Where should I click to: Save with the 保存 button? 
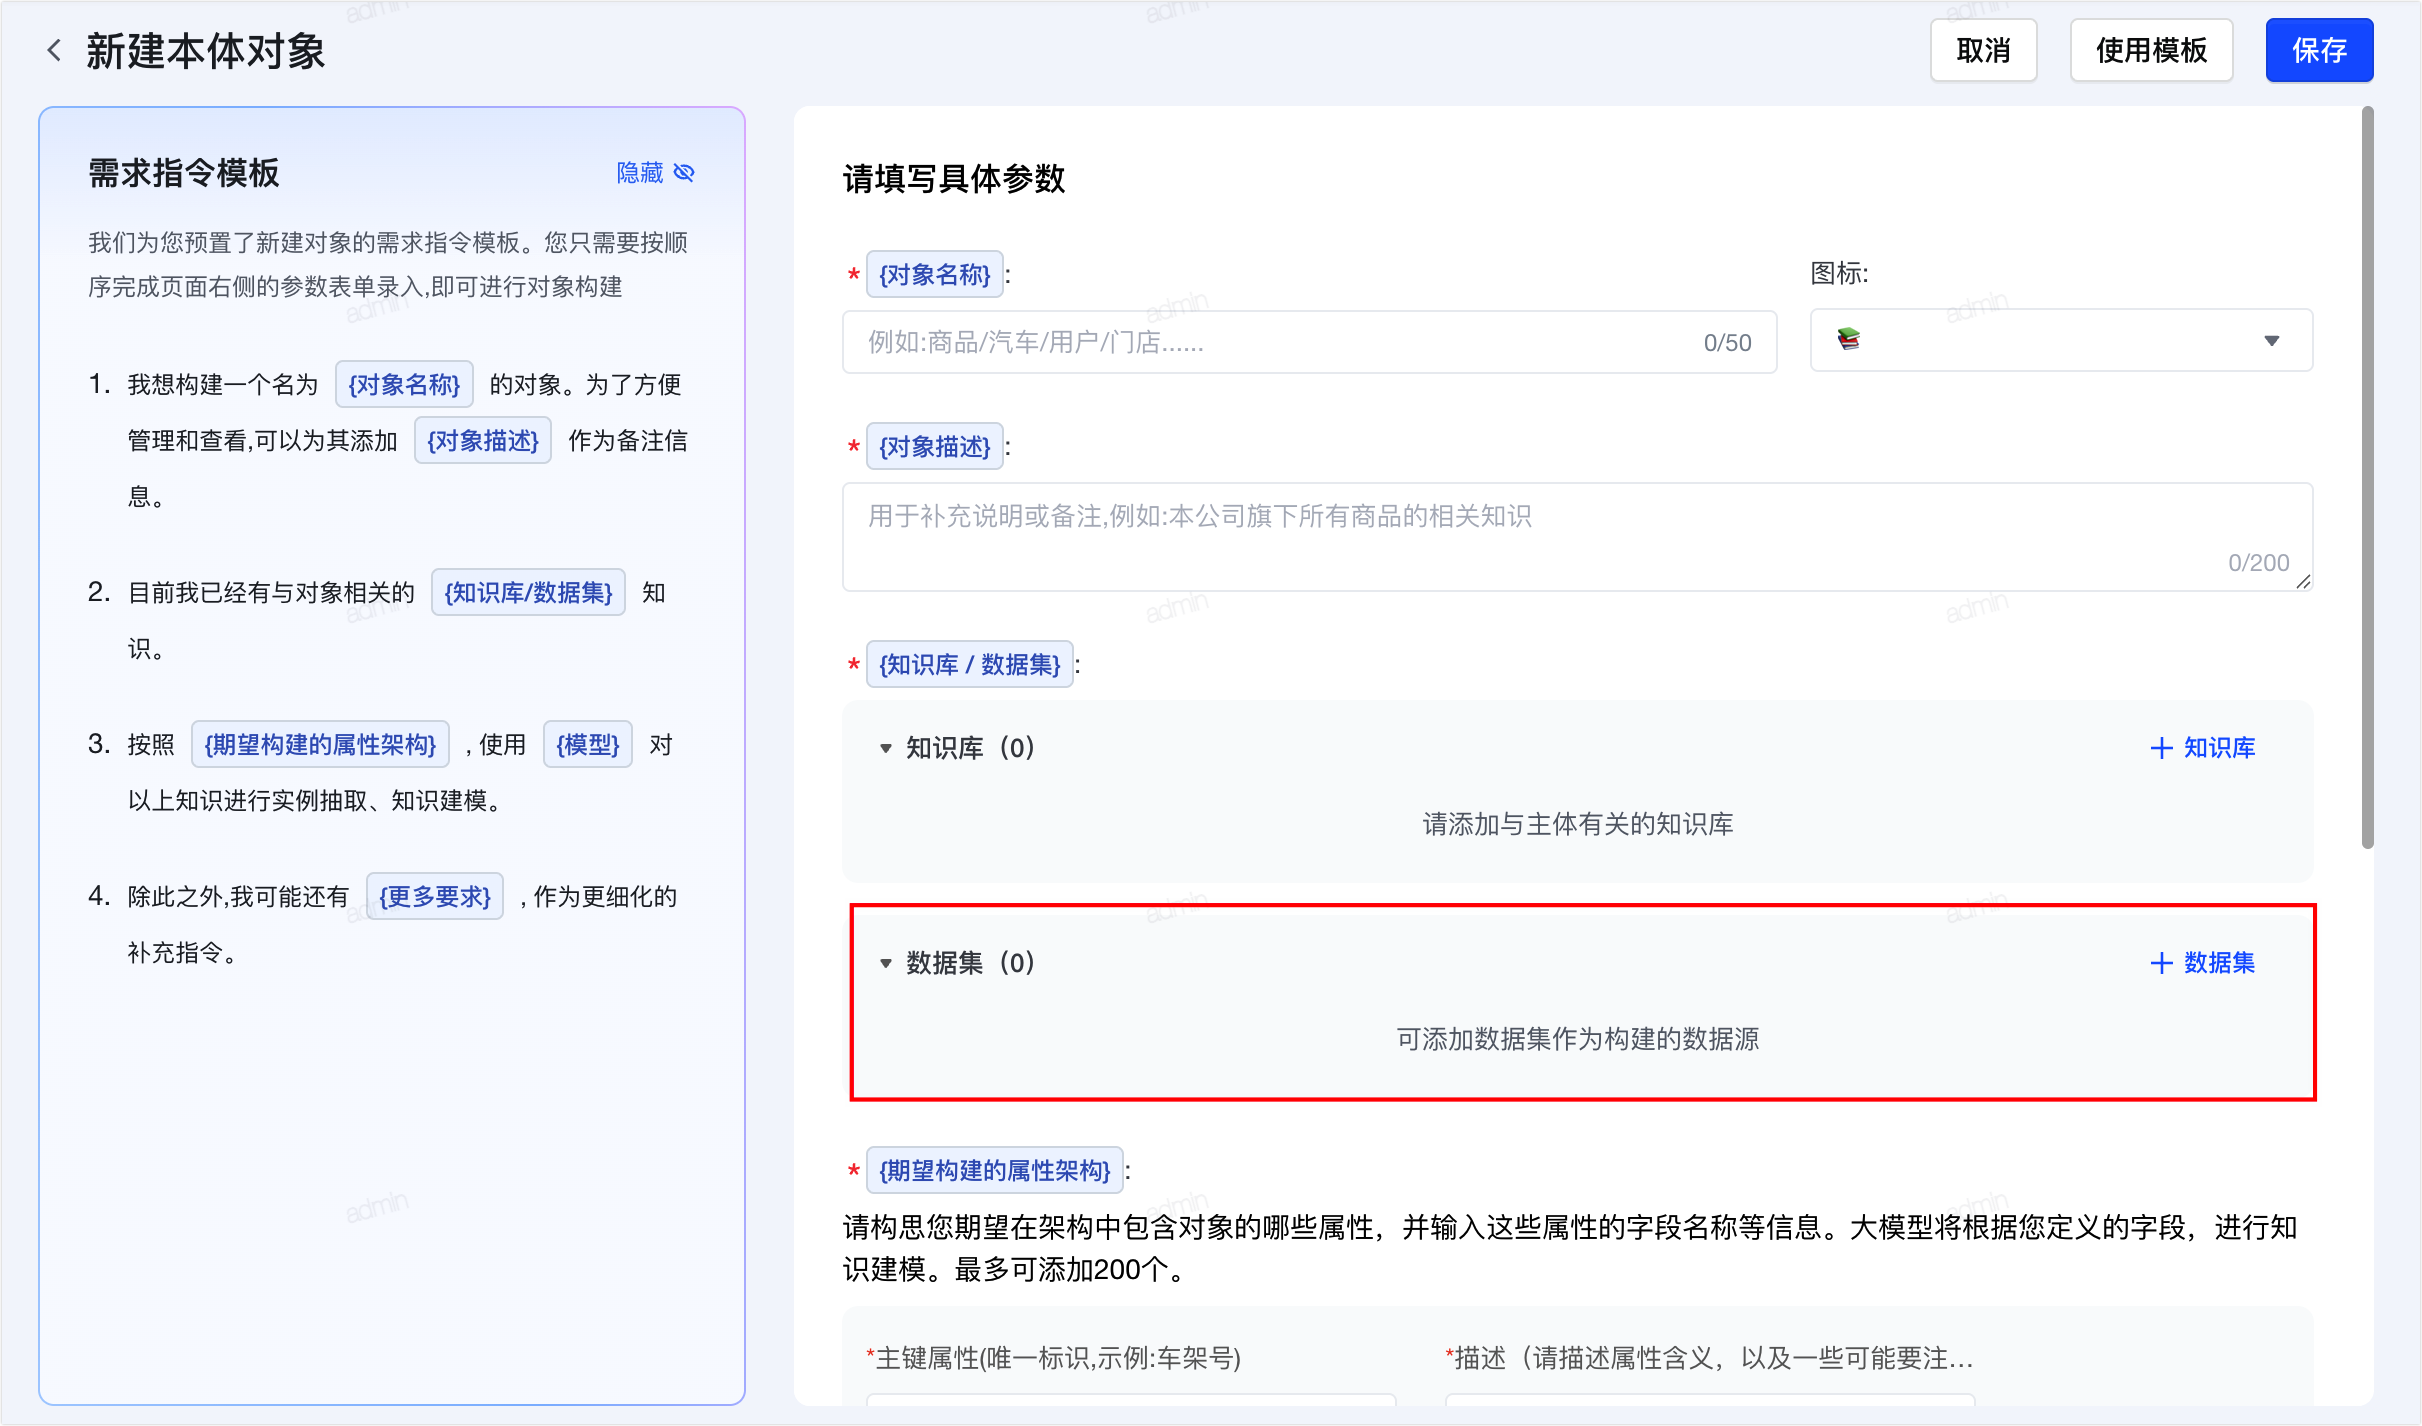click(x=2319, y=50)
